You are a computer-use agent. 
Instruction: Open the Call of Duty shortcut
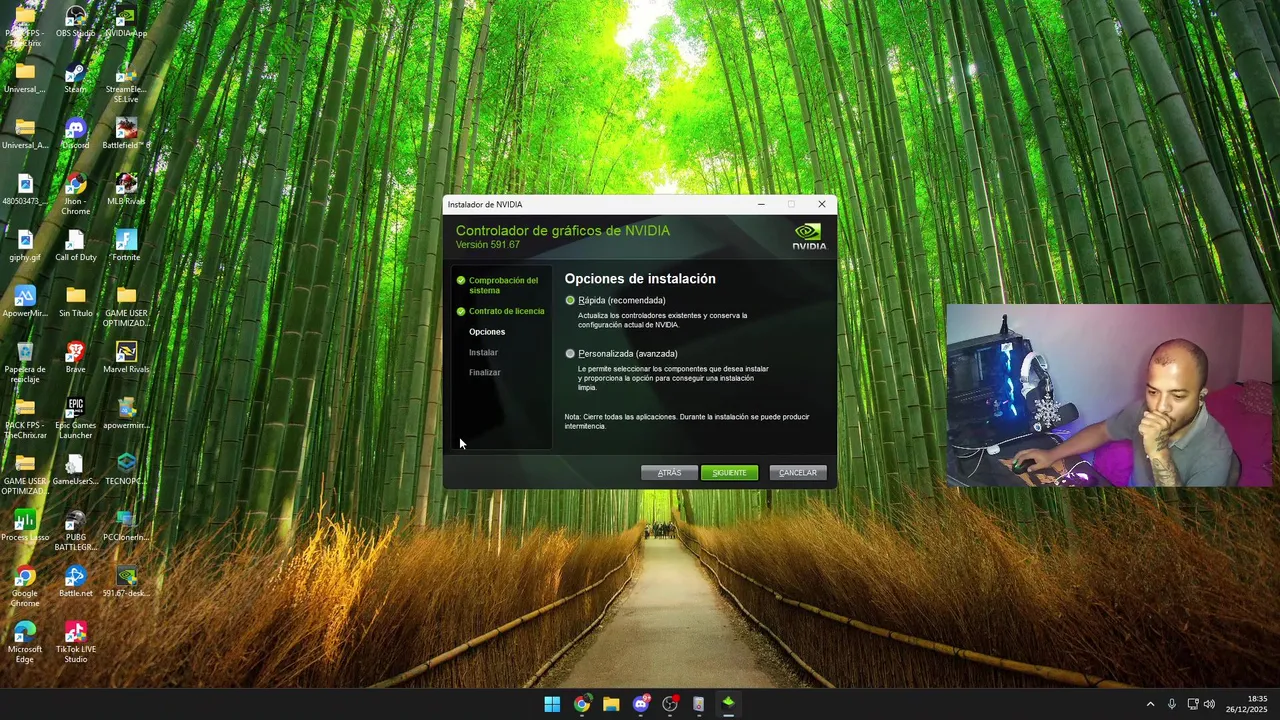click(x=75, y=246)
